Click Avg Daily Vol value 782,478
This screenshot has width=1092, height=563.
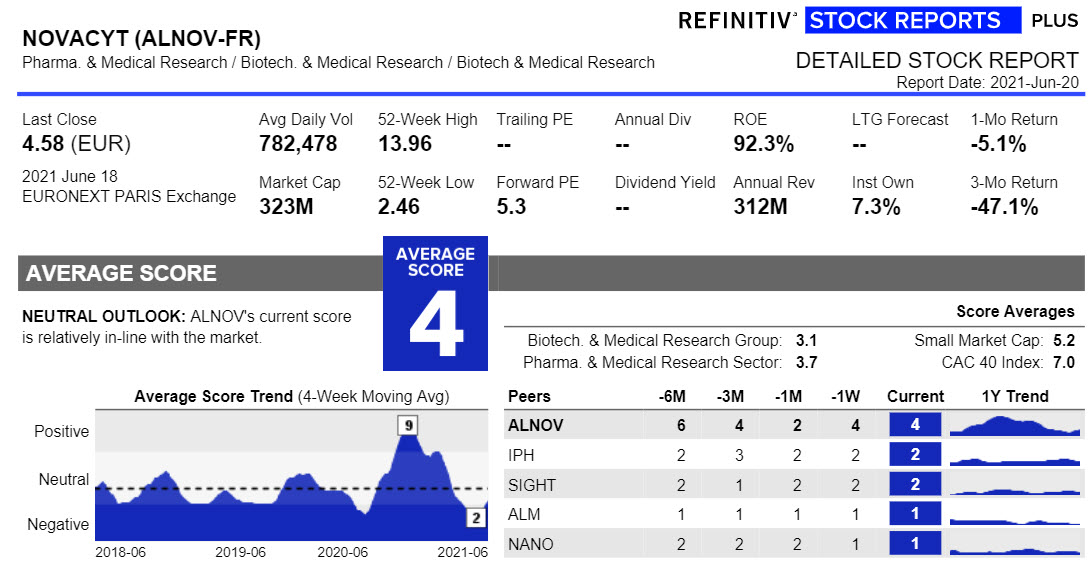tap(298, 144)
